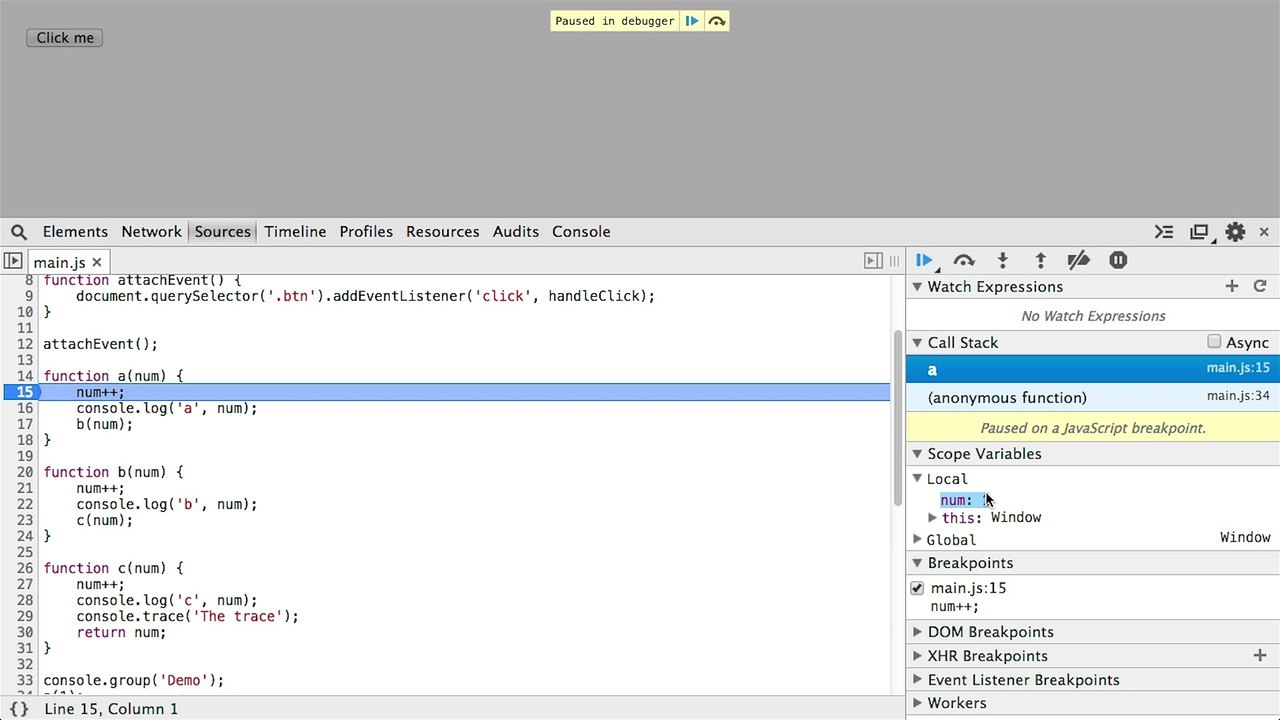Viewport: 1280px width, 720px height.
Task: Open the Resources tab
Action: 443,232
